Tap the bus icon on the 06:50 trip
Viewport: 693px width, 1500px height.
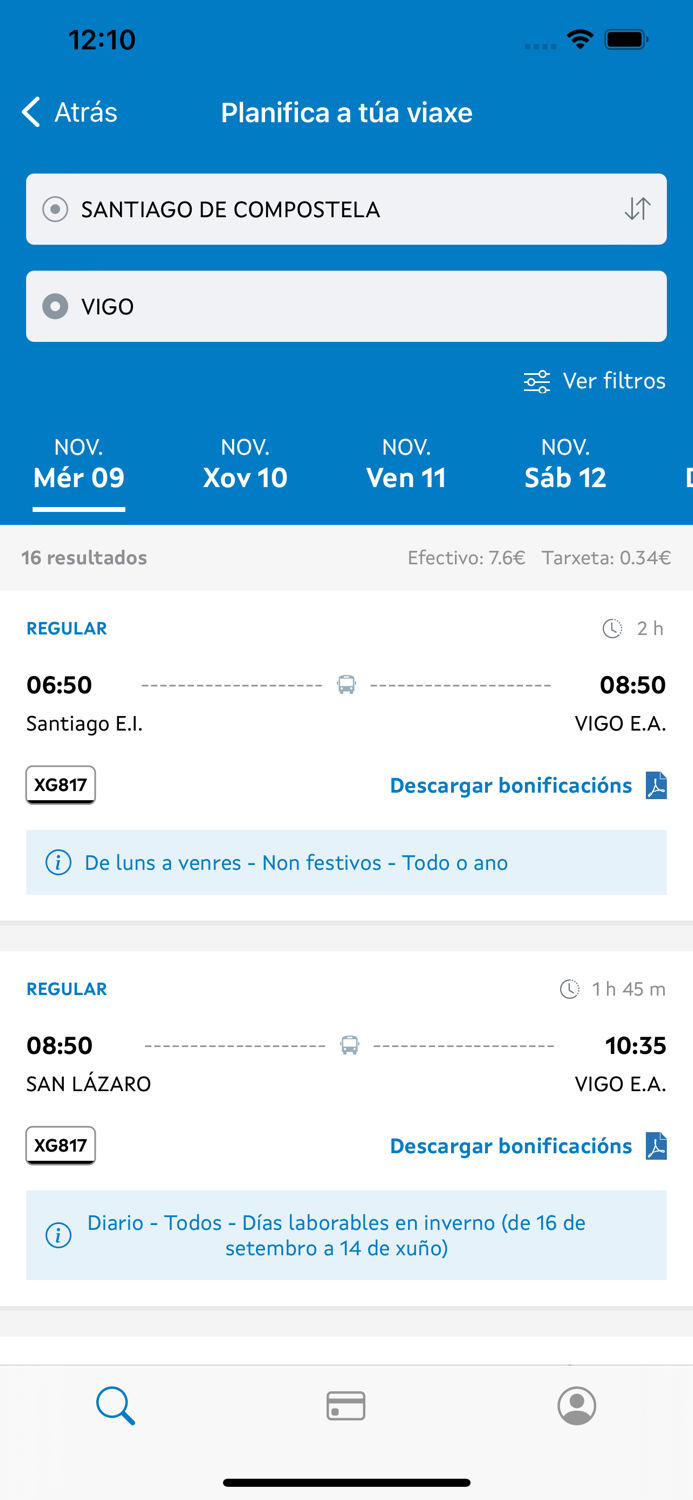click(x=347, y=684)
